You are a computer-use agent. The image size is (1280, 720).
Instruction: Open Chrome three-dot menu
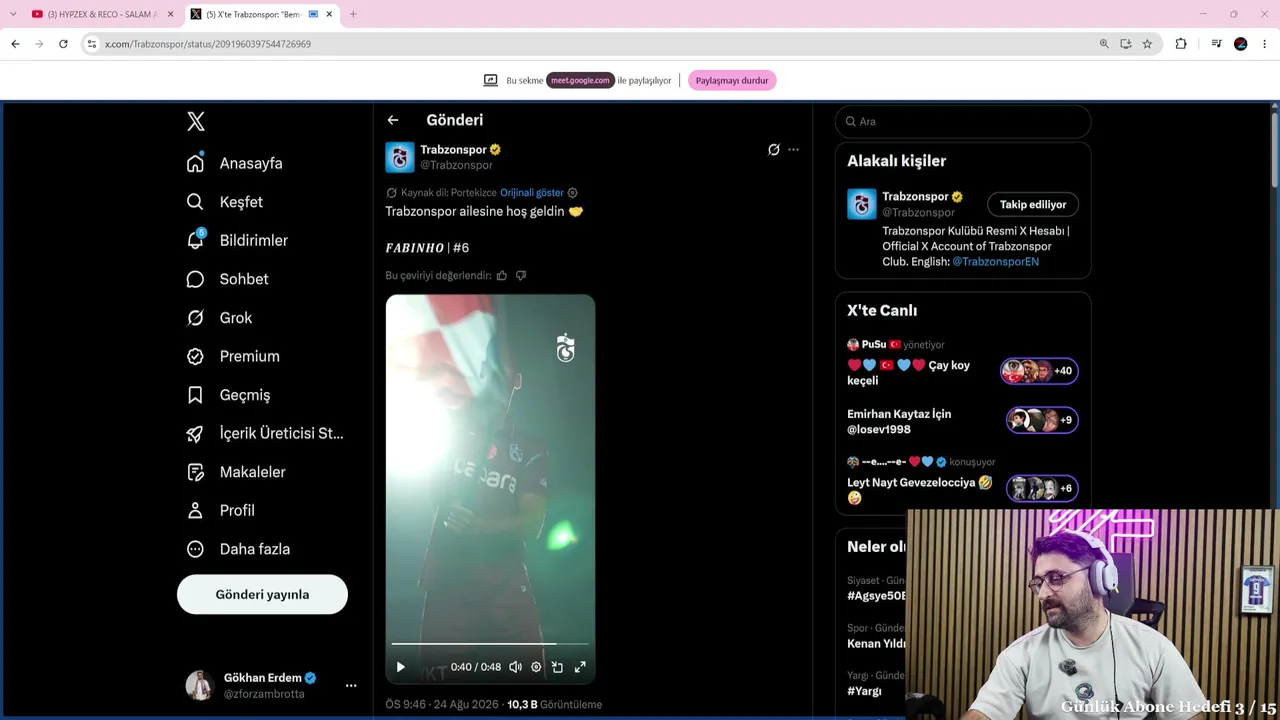coord(1265,44)
